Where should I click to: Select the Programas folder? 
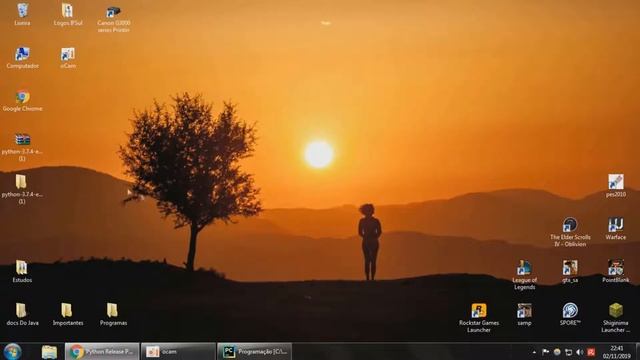(113, 315)
